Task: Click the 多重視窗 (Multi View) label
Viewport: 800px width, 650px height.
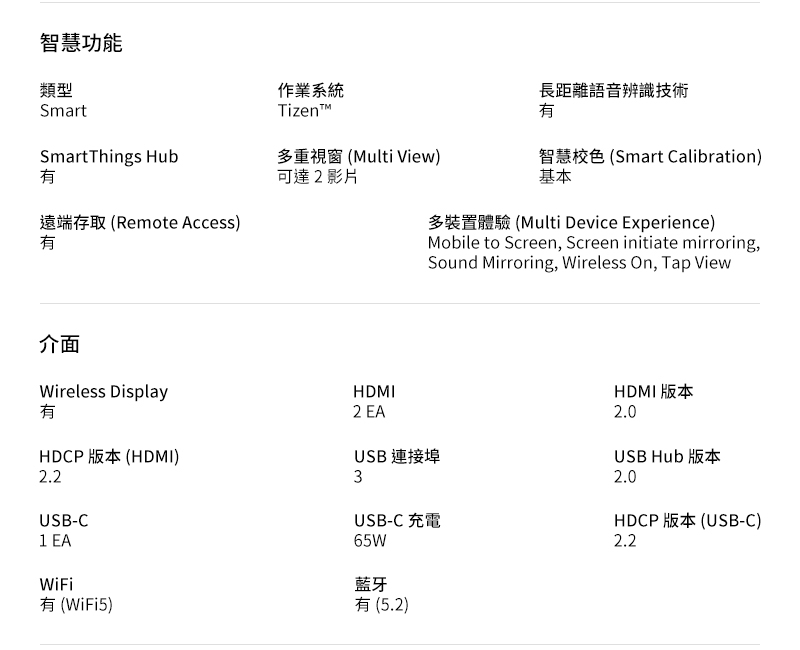Action: (358, 157)
